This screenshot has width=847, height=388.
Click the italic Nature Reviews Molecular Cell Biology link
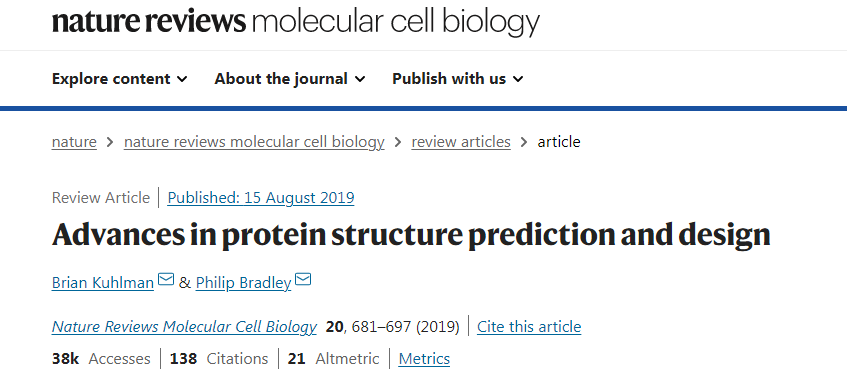tap(184, 327)
